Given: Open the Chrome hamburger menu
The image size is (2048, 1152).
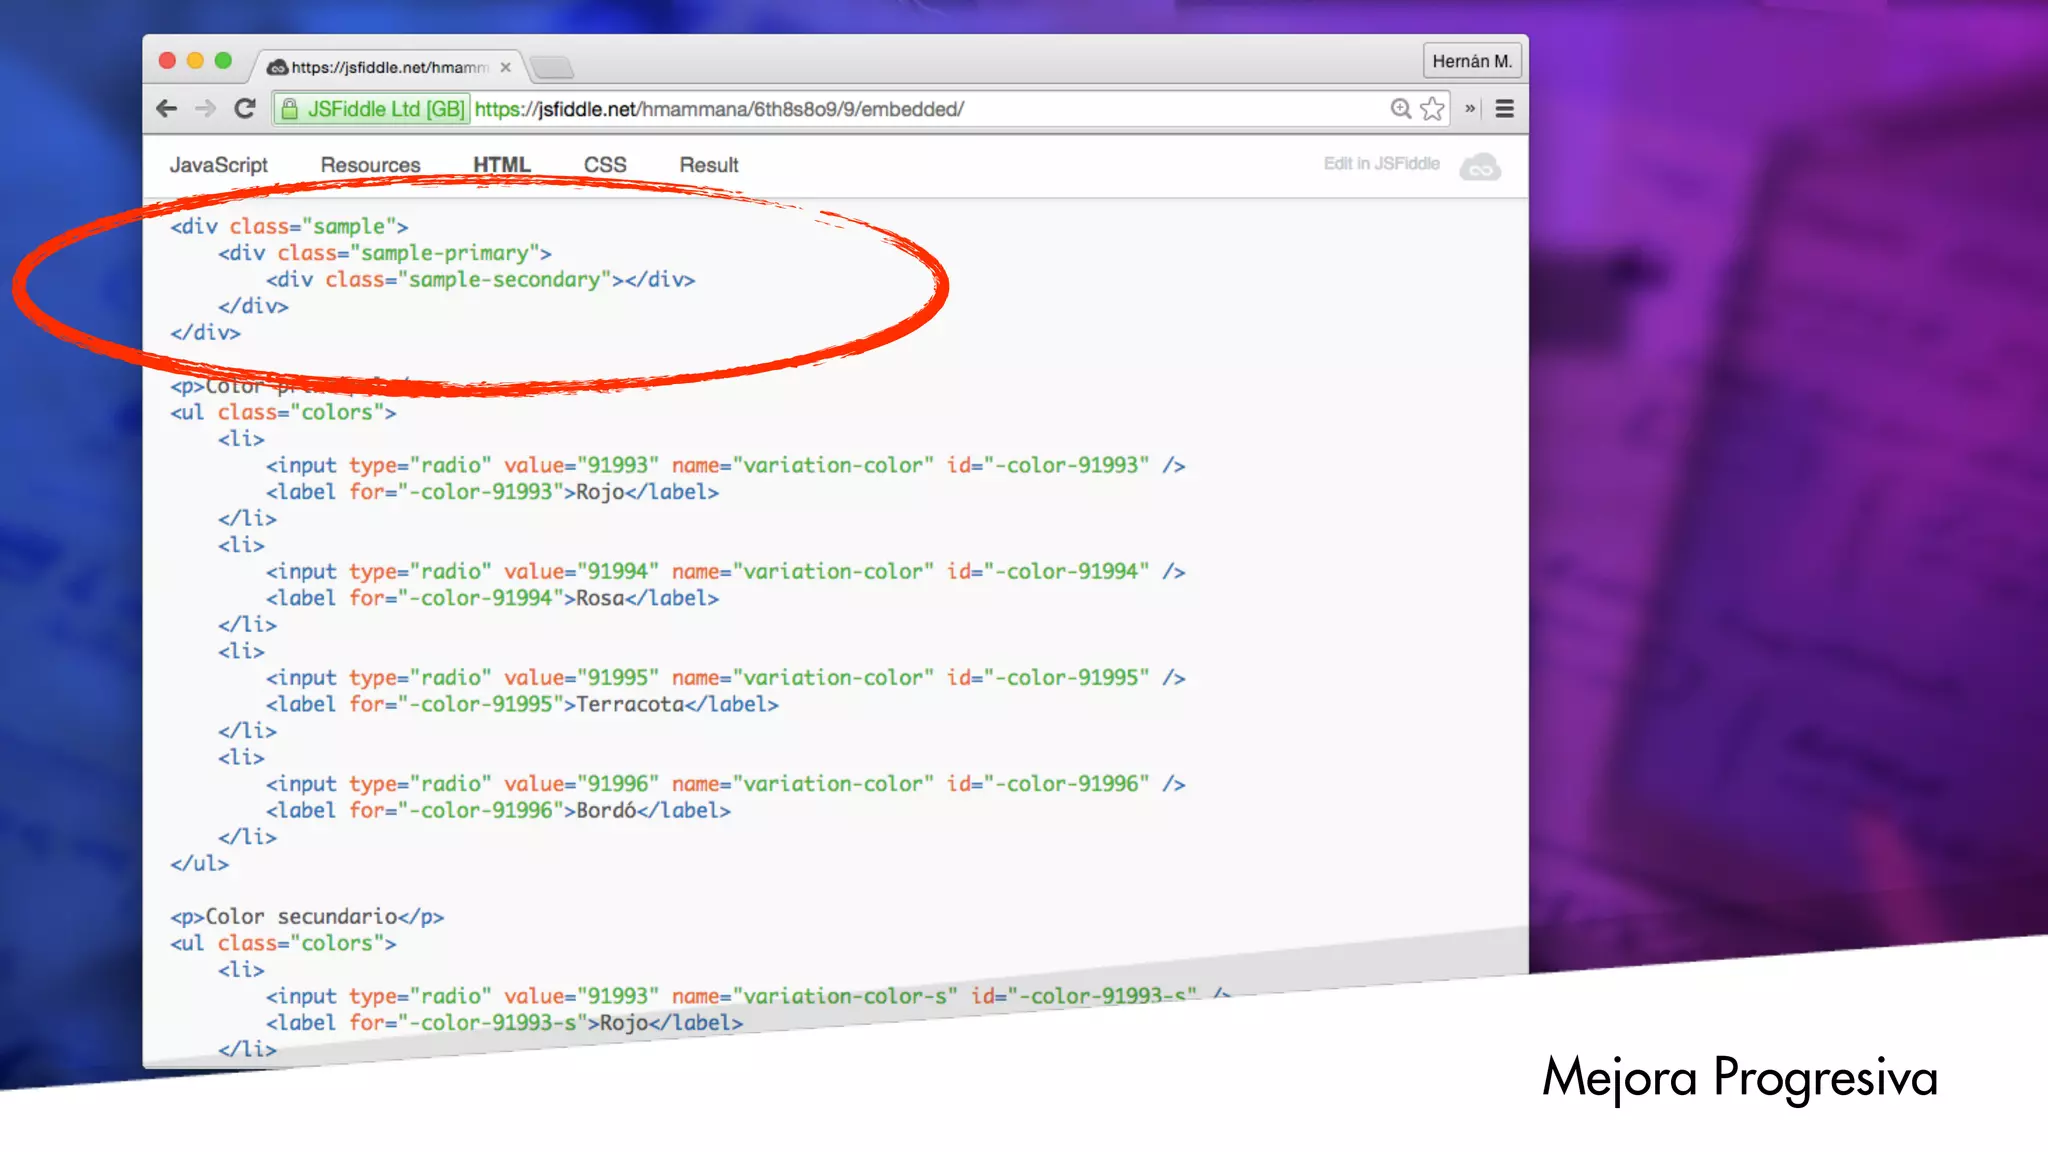Looking at the screenshot, I should 1504,109.
